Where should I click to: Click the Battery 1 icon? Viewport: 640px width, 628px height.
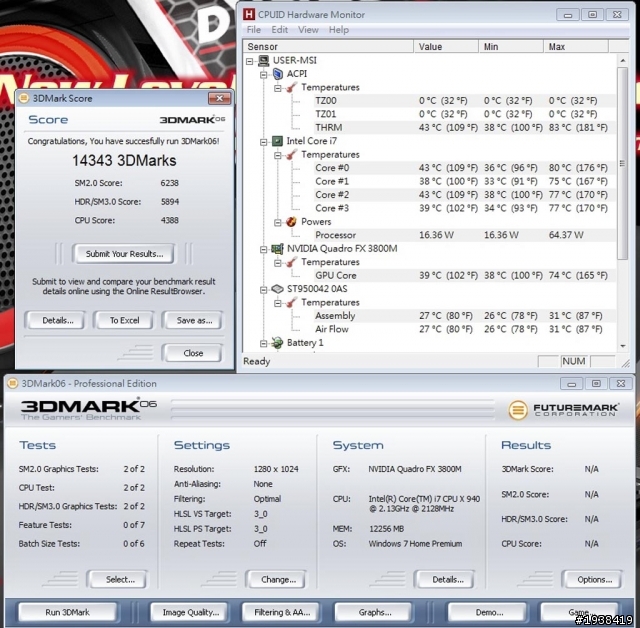[278, 343]
